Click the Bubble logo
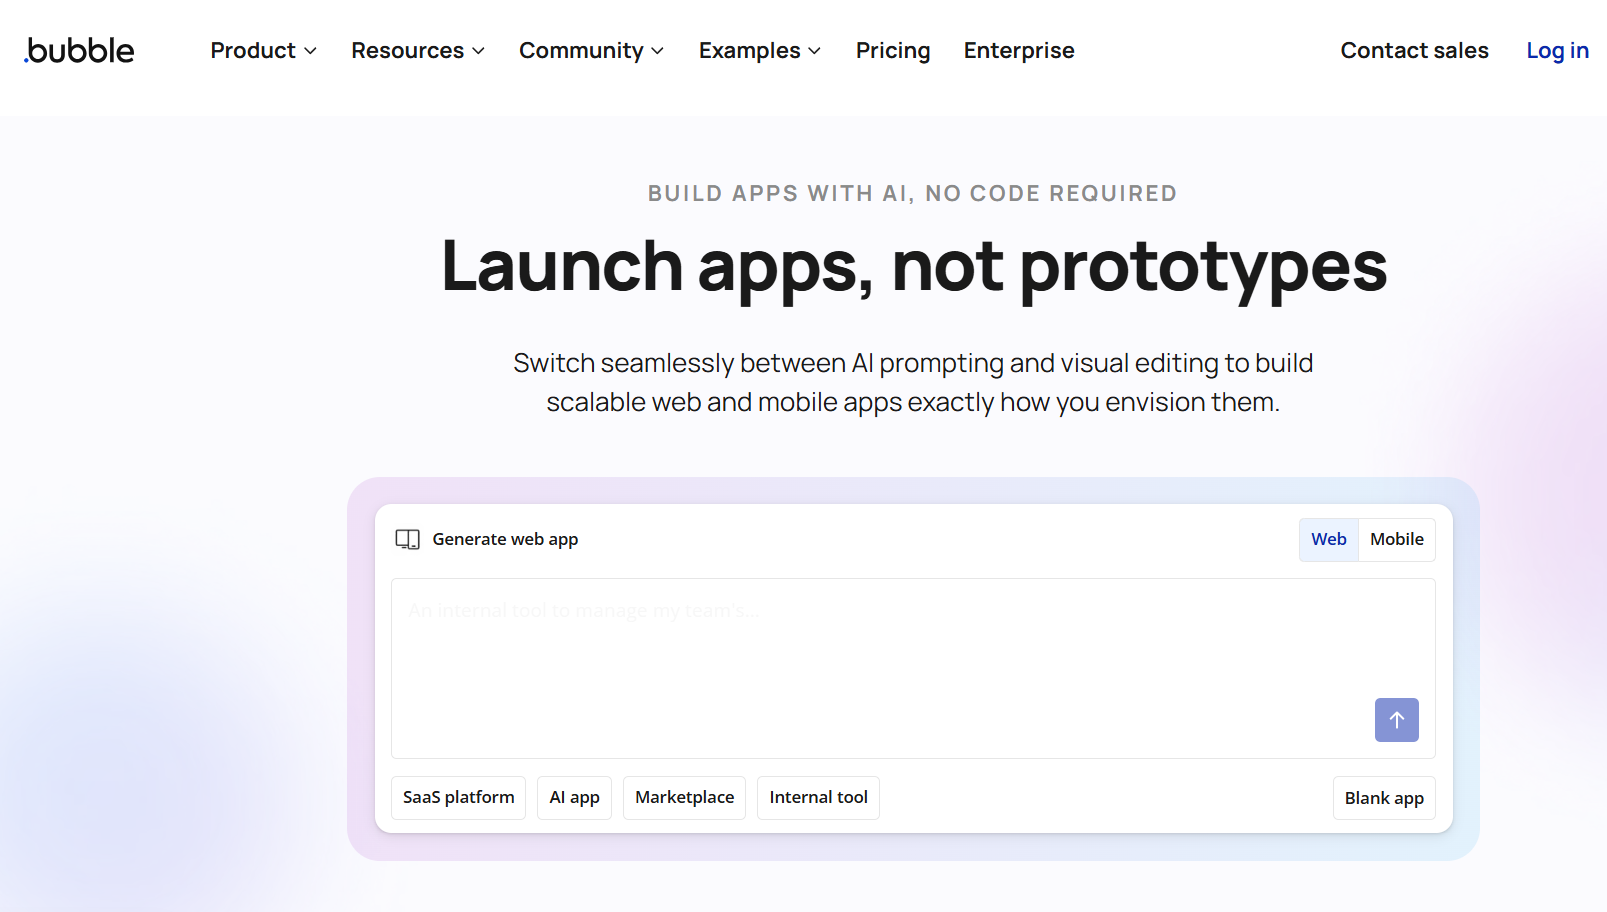The height and width of the screenshot is (912, 1607). (79, 50)
